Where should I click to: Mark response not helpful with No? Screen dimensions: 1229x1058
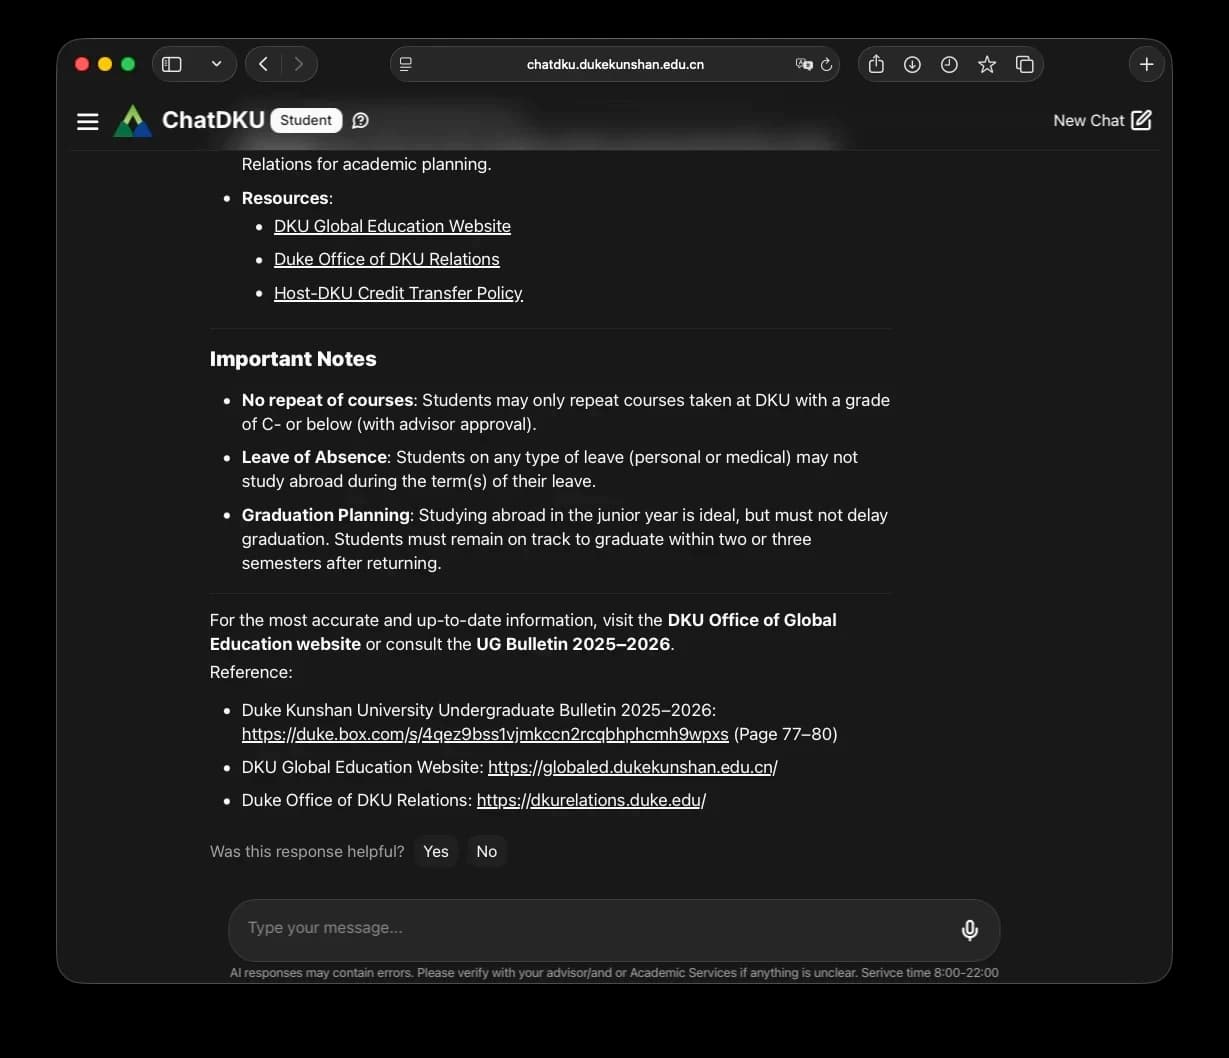487,851
